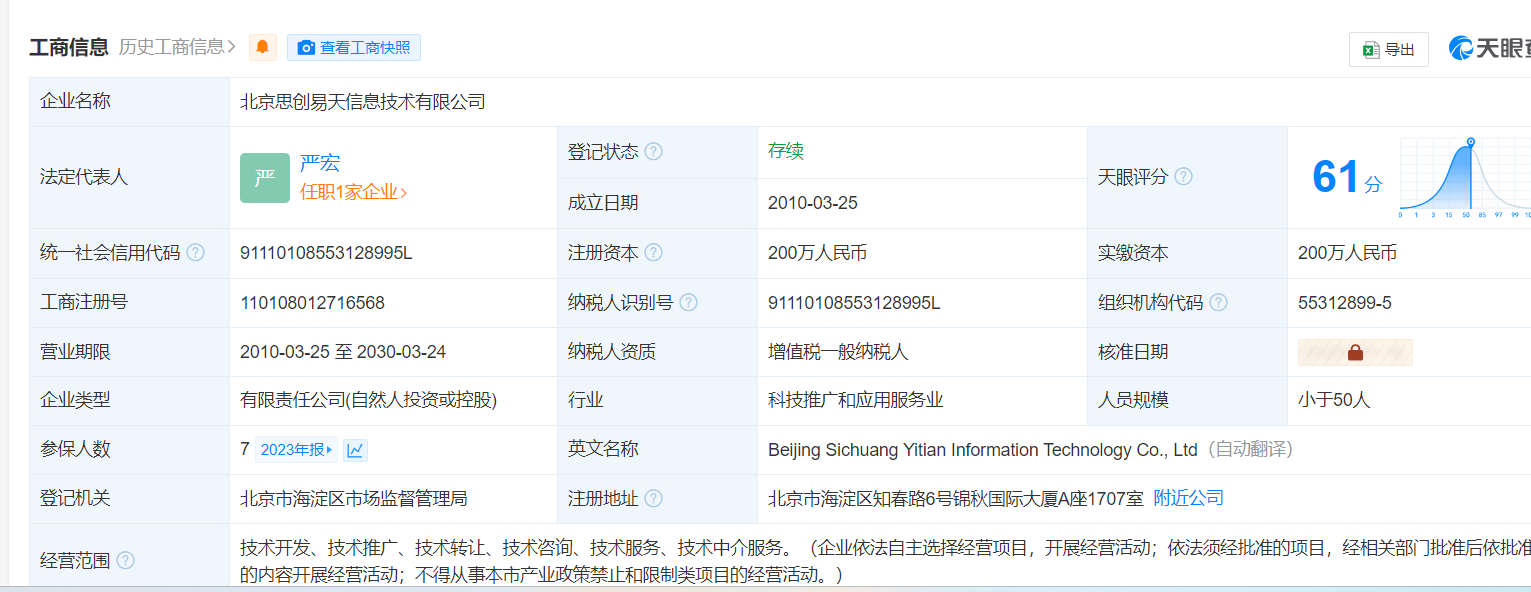Click the 存续 status value

786,151
